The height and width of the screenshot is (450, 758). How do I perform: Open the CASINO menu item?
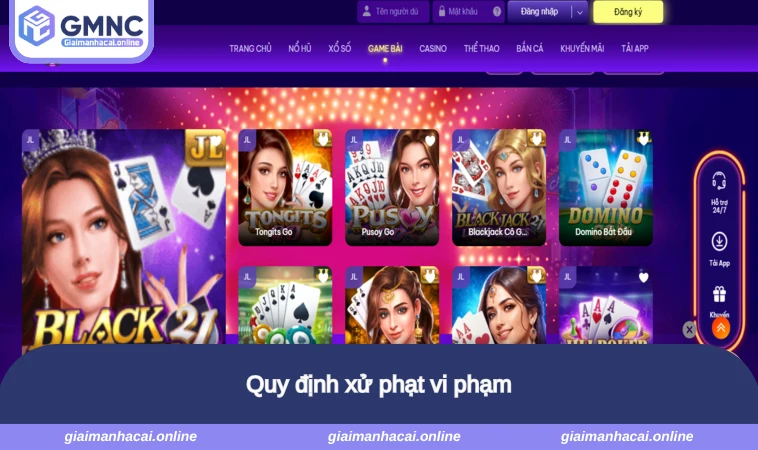[433, 48]
